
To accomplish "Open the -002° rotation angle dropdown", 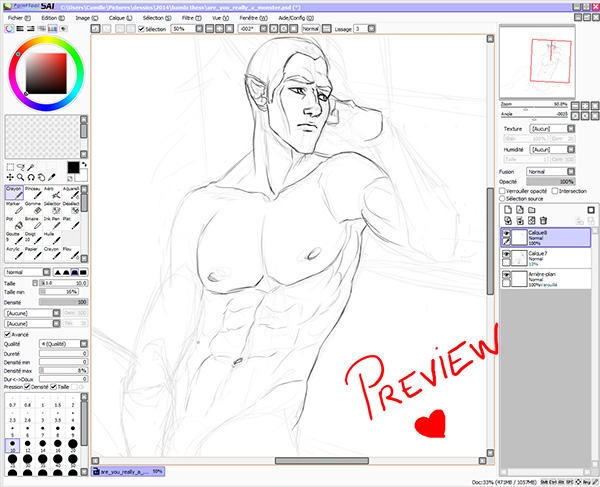I will [263, 29].
